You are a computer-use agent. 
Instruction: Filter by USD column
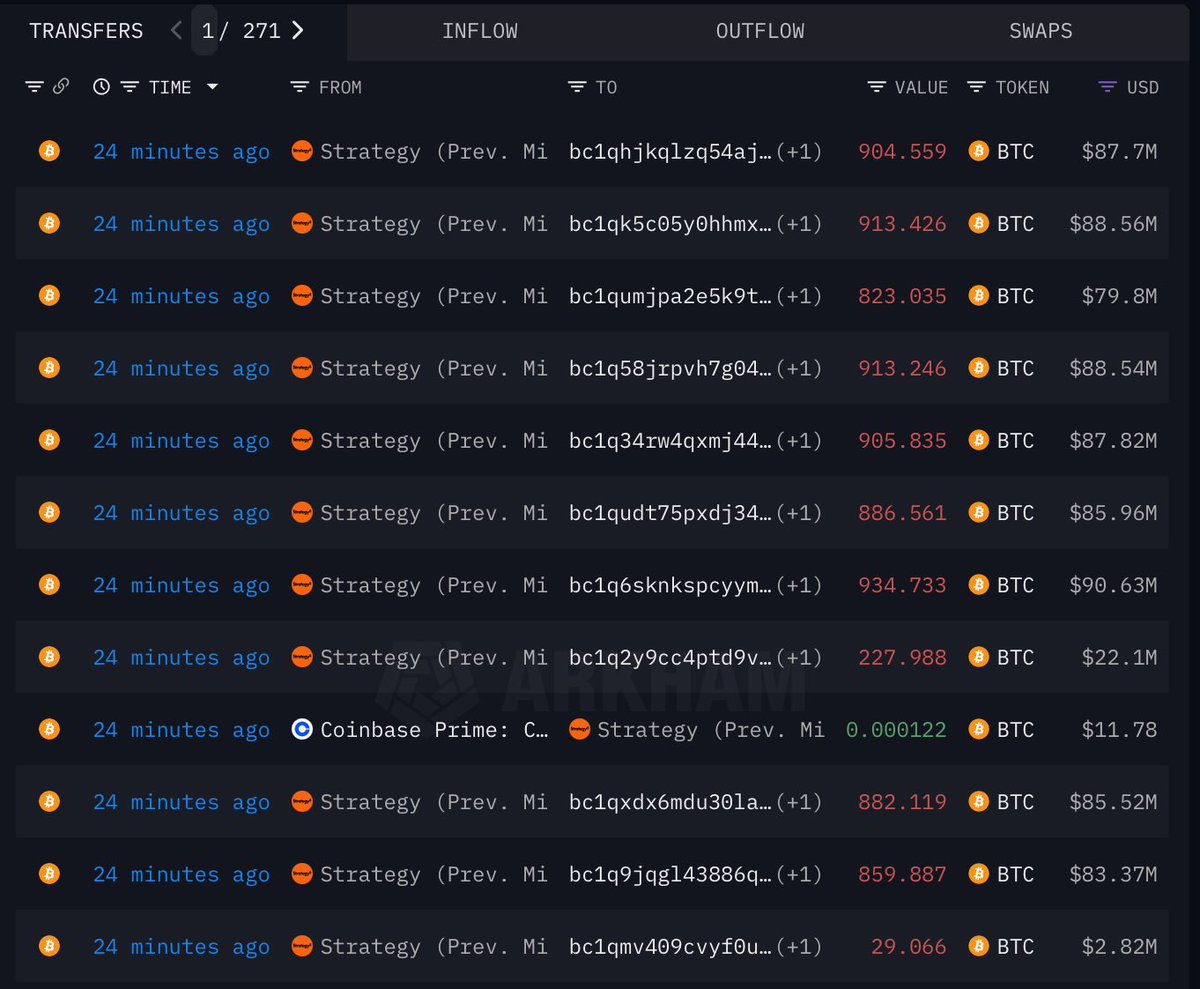click(1107, 87)
